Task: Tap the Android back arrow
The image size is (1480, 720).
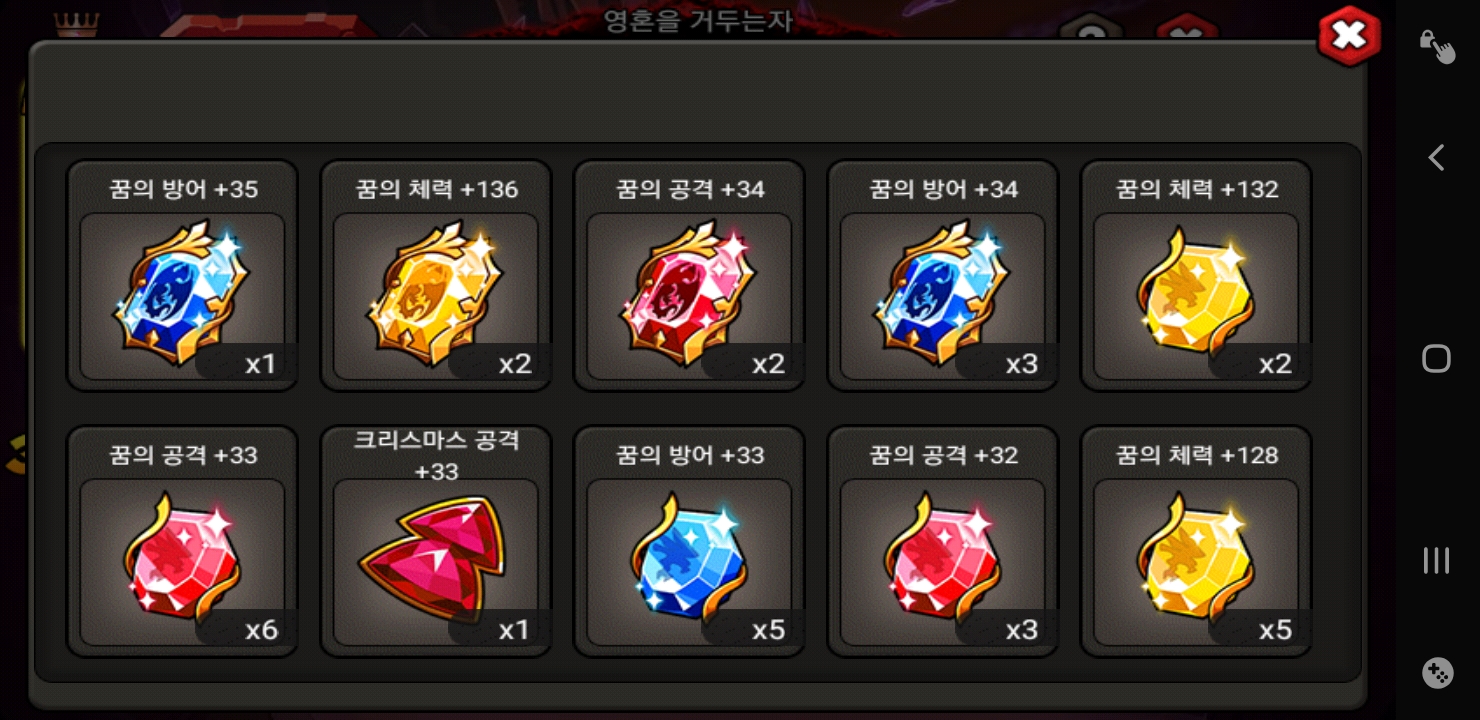Action: pos(1436,157)
